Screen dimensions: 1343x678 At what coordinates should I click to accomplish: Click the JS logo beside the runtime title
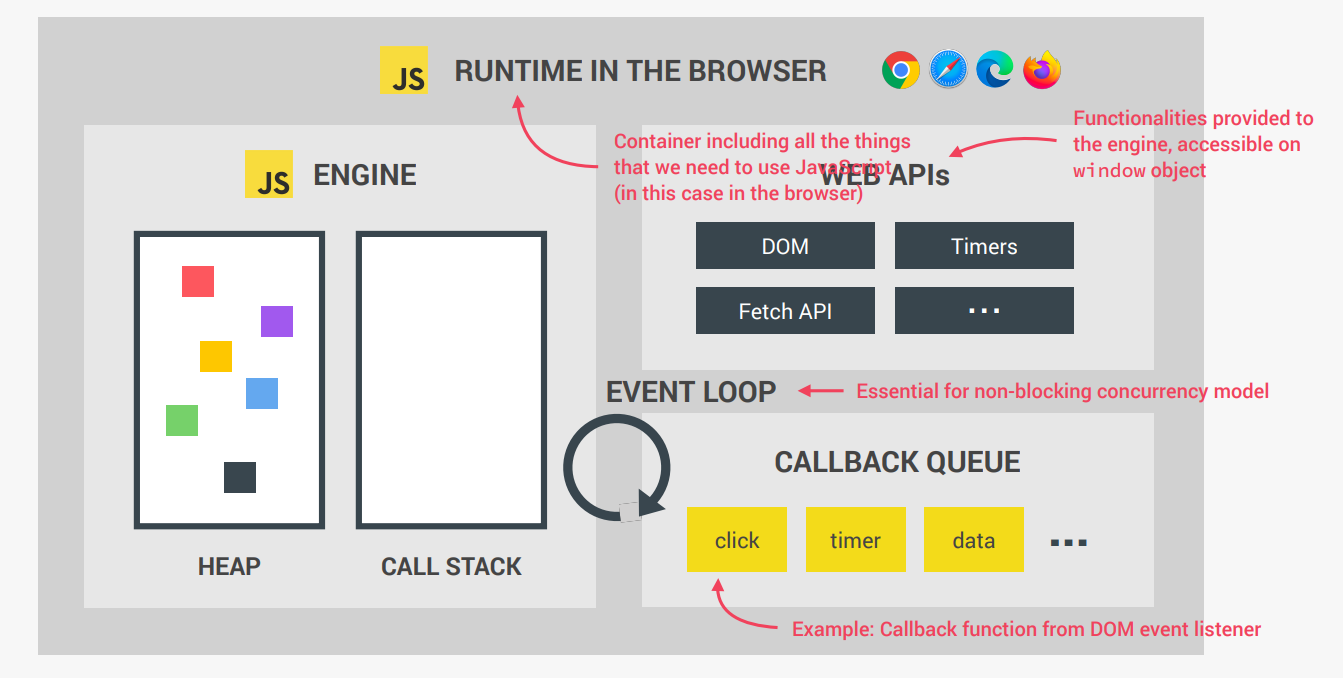403,71
